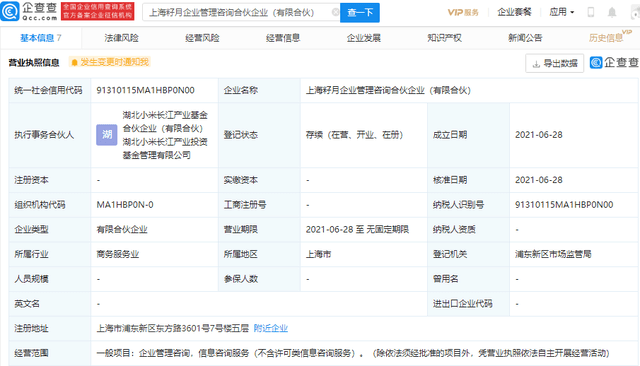Image resolution: width=640 pixels, height=366 pixels.
Task: Click the mobile phone icon in header
Action: click(x=591, y=12)
